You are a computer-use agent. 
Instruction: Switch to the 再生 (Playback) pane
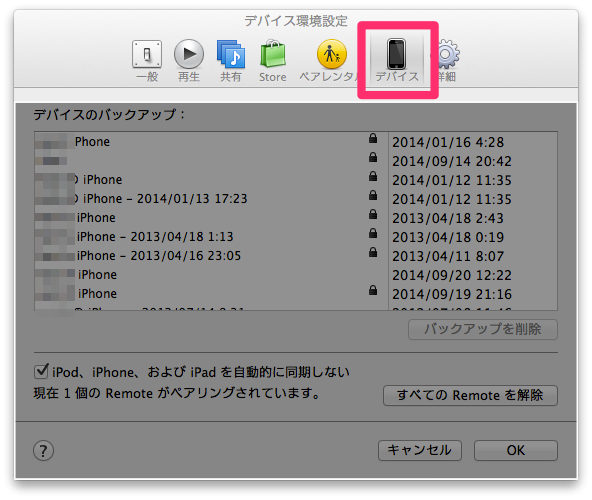click(x=189, y=61)
